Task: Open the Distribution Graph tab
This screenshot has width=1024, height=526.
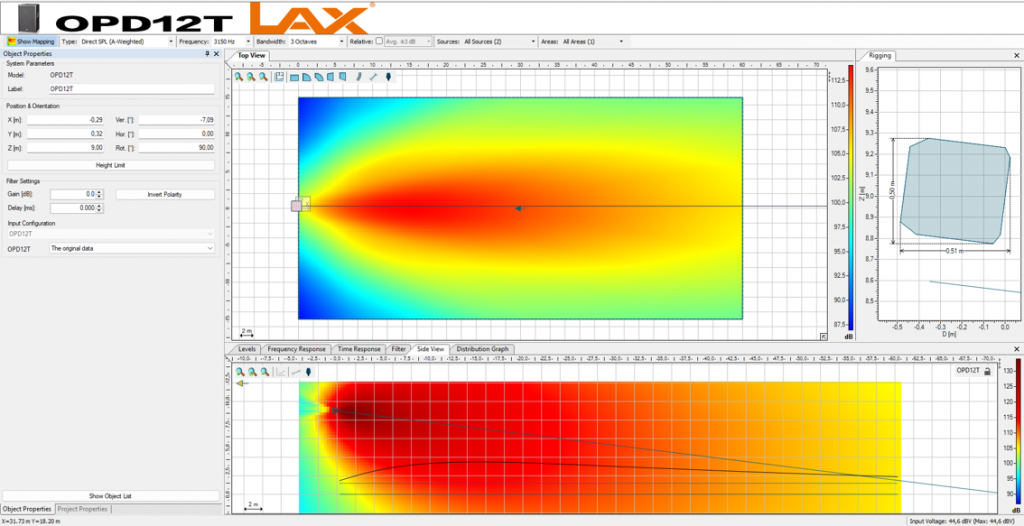Action: [x=482, y=349]
